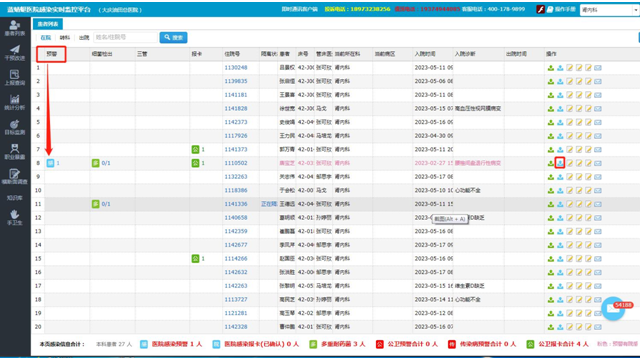Open admission number 1141828
The image size is (640, 360).
[236, 109]
